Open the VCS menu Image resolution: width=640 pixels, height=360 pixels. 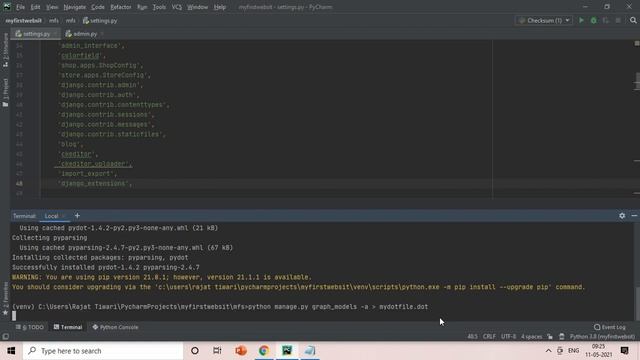point(177,7)
